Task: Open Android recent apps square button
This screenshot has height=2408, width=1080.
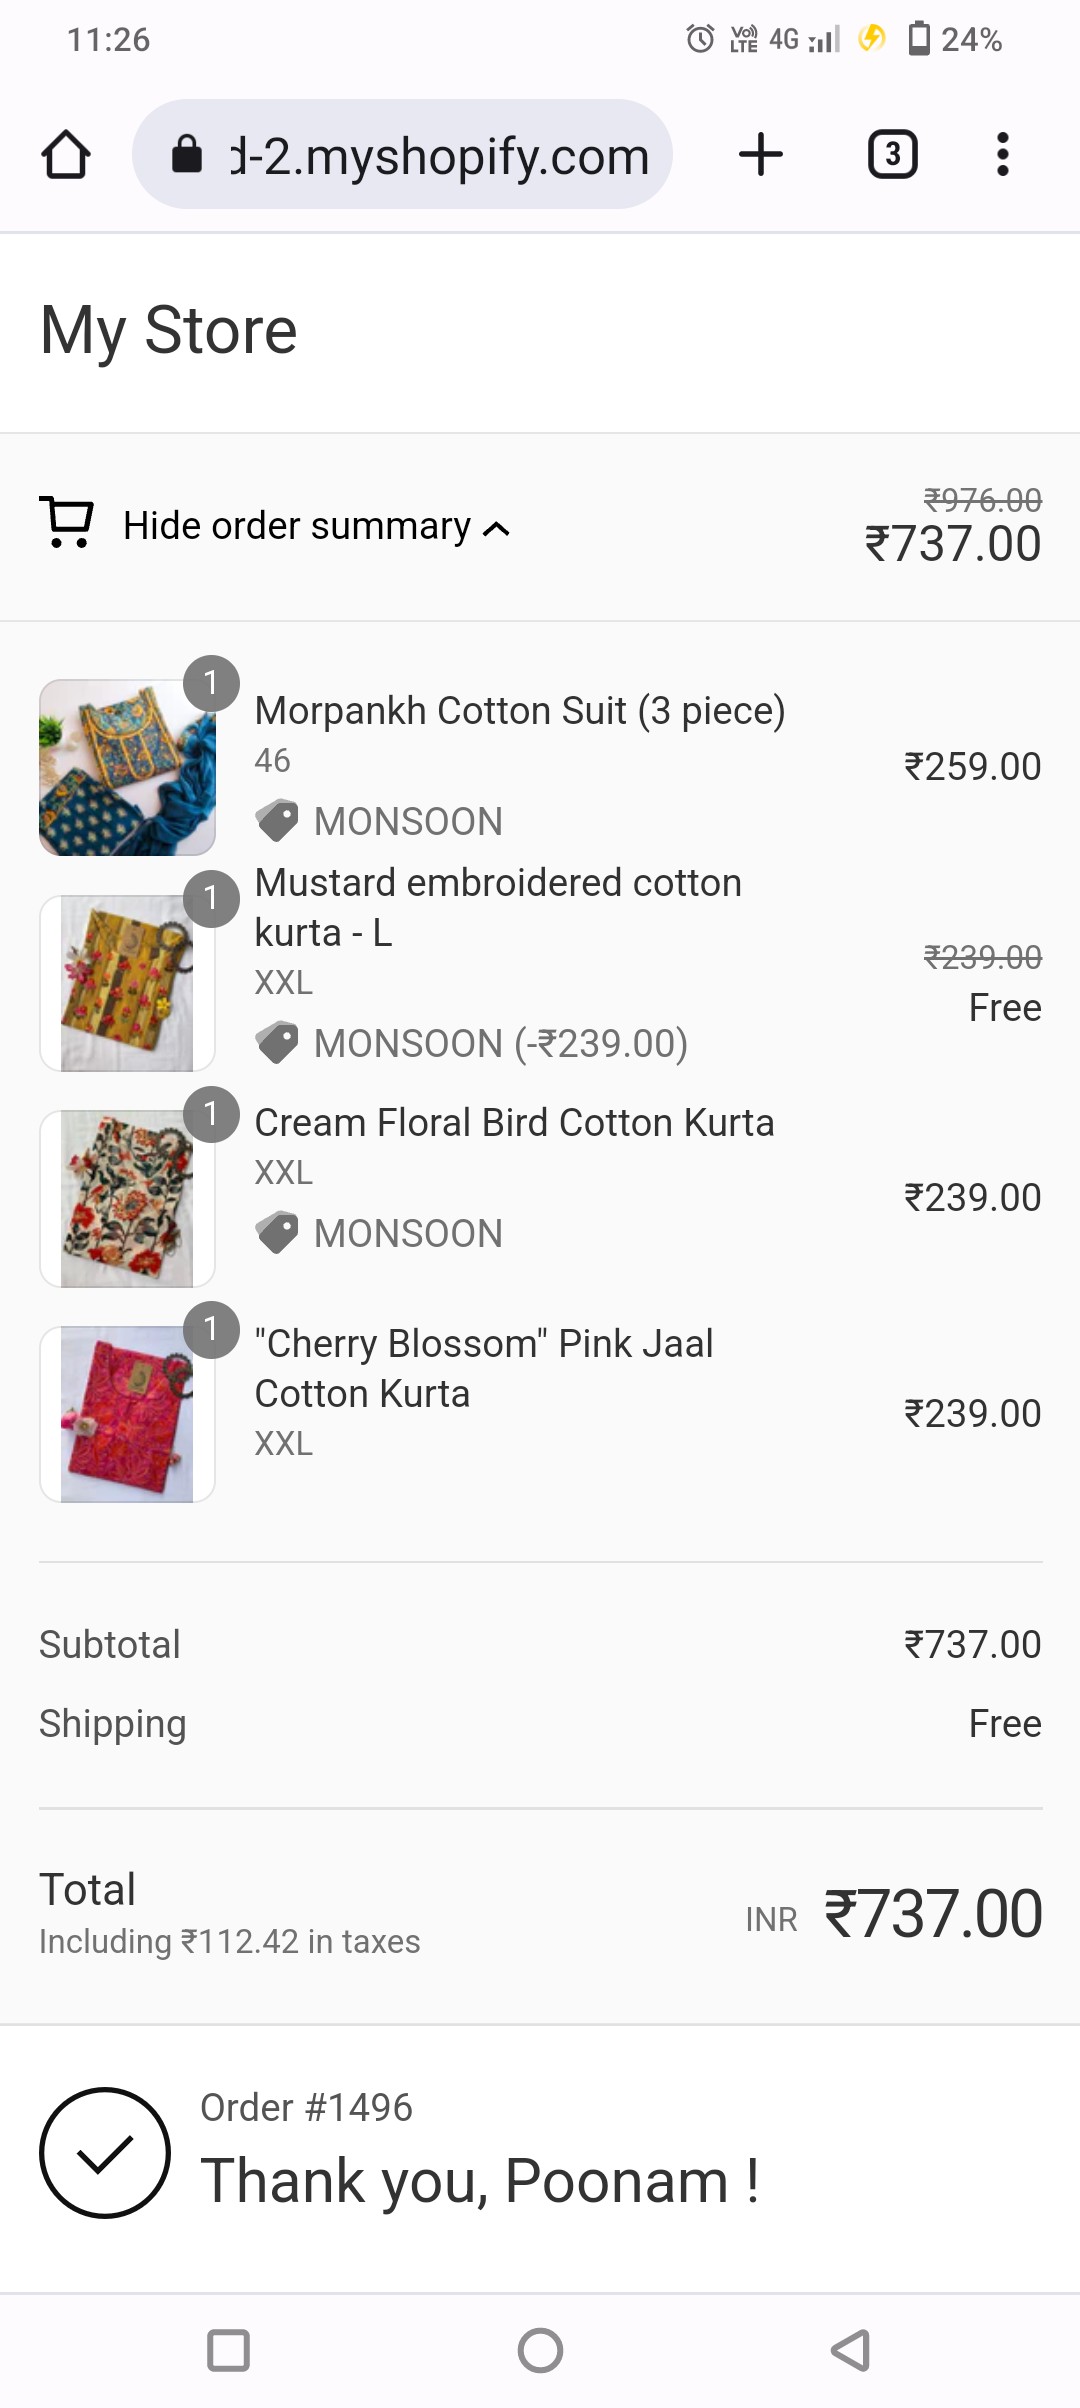Action: coord(228,2350)
